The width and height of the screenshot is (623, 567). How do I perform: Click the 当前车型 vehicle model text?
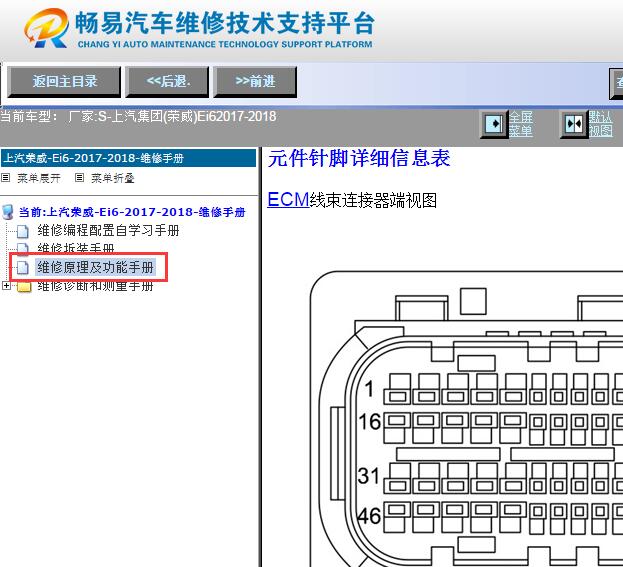pos(138,116)
